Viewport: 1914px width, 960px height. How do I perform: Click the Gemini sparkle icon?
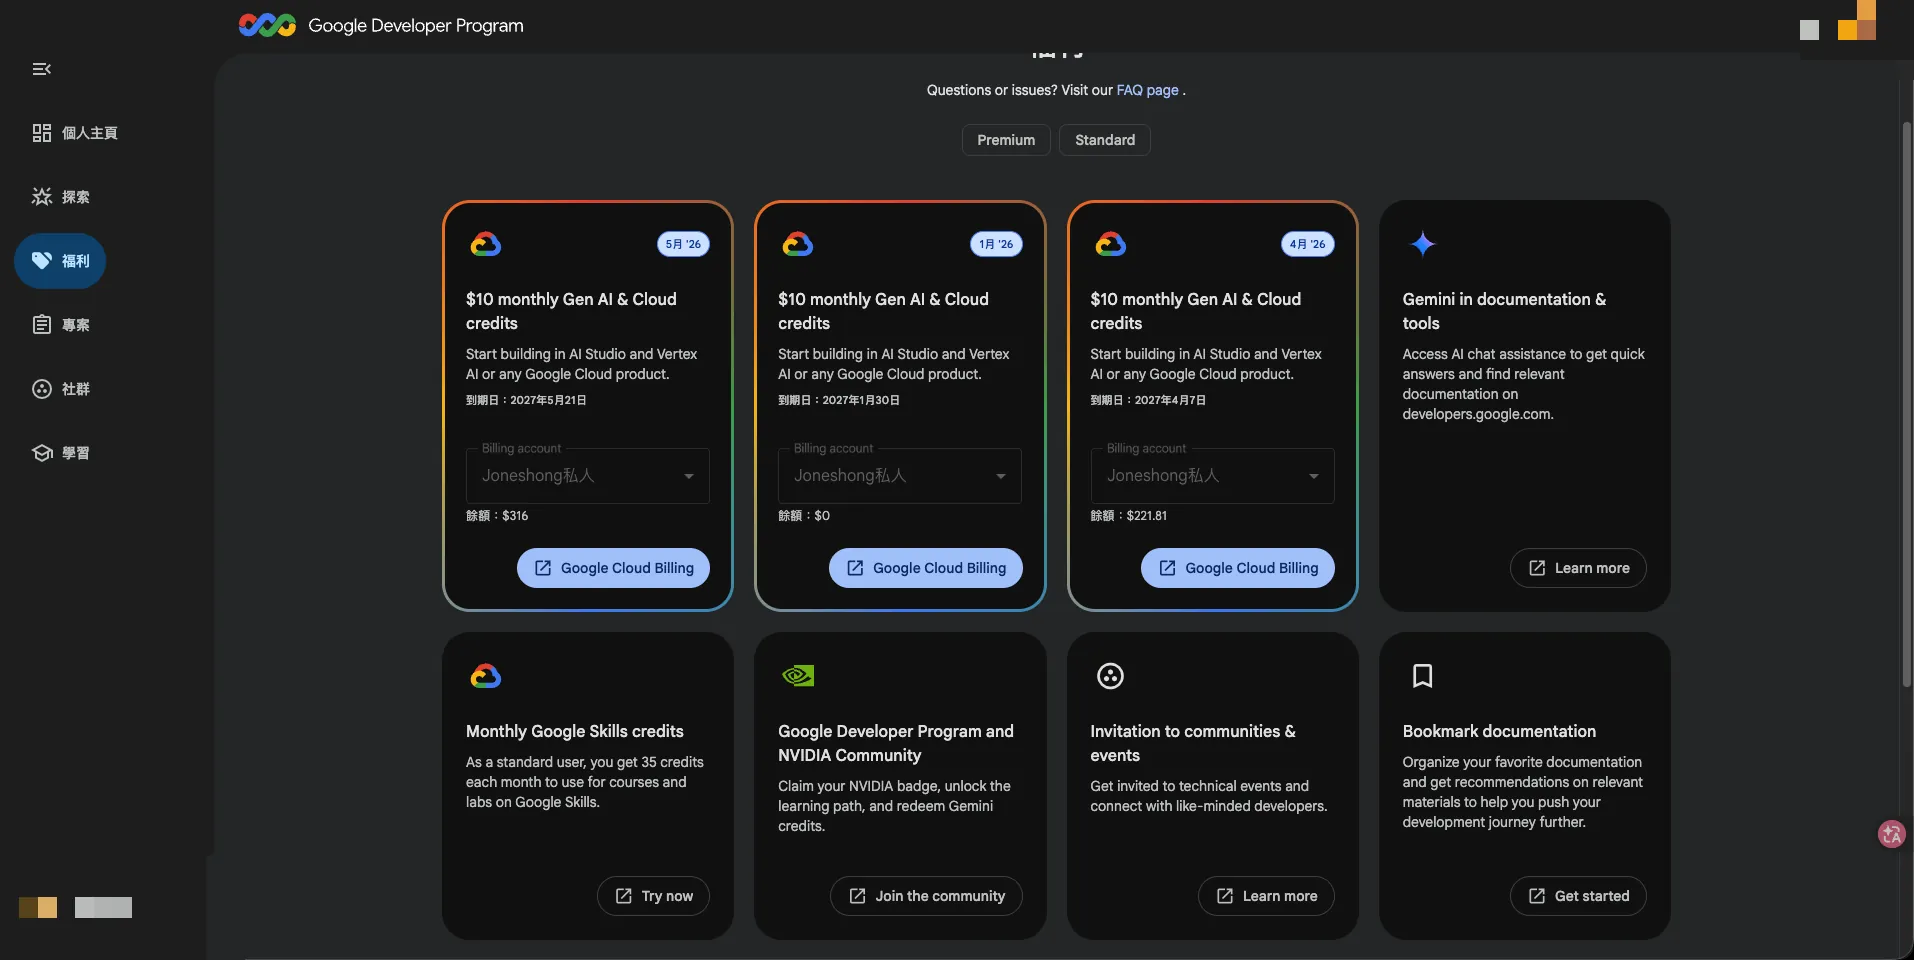pos(1422,244)
